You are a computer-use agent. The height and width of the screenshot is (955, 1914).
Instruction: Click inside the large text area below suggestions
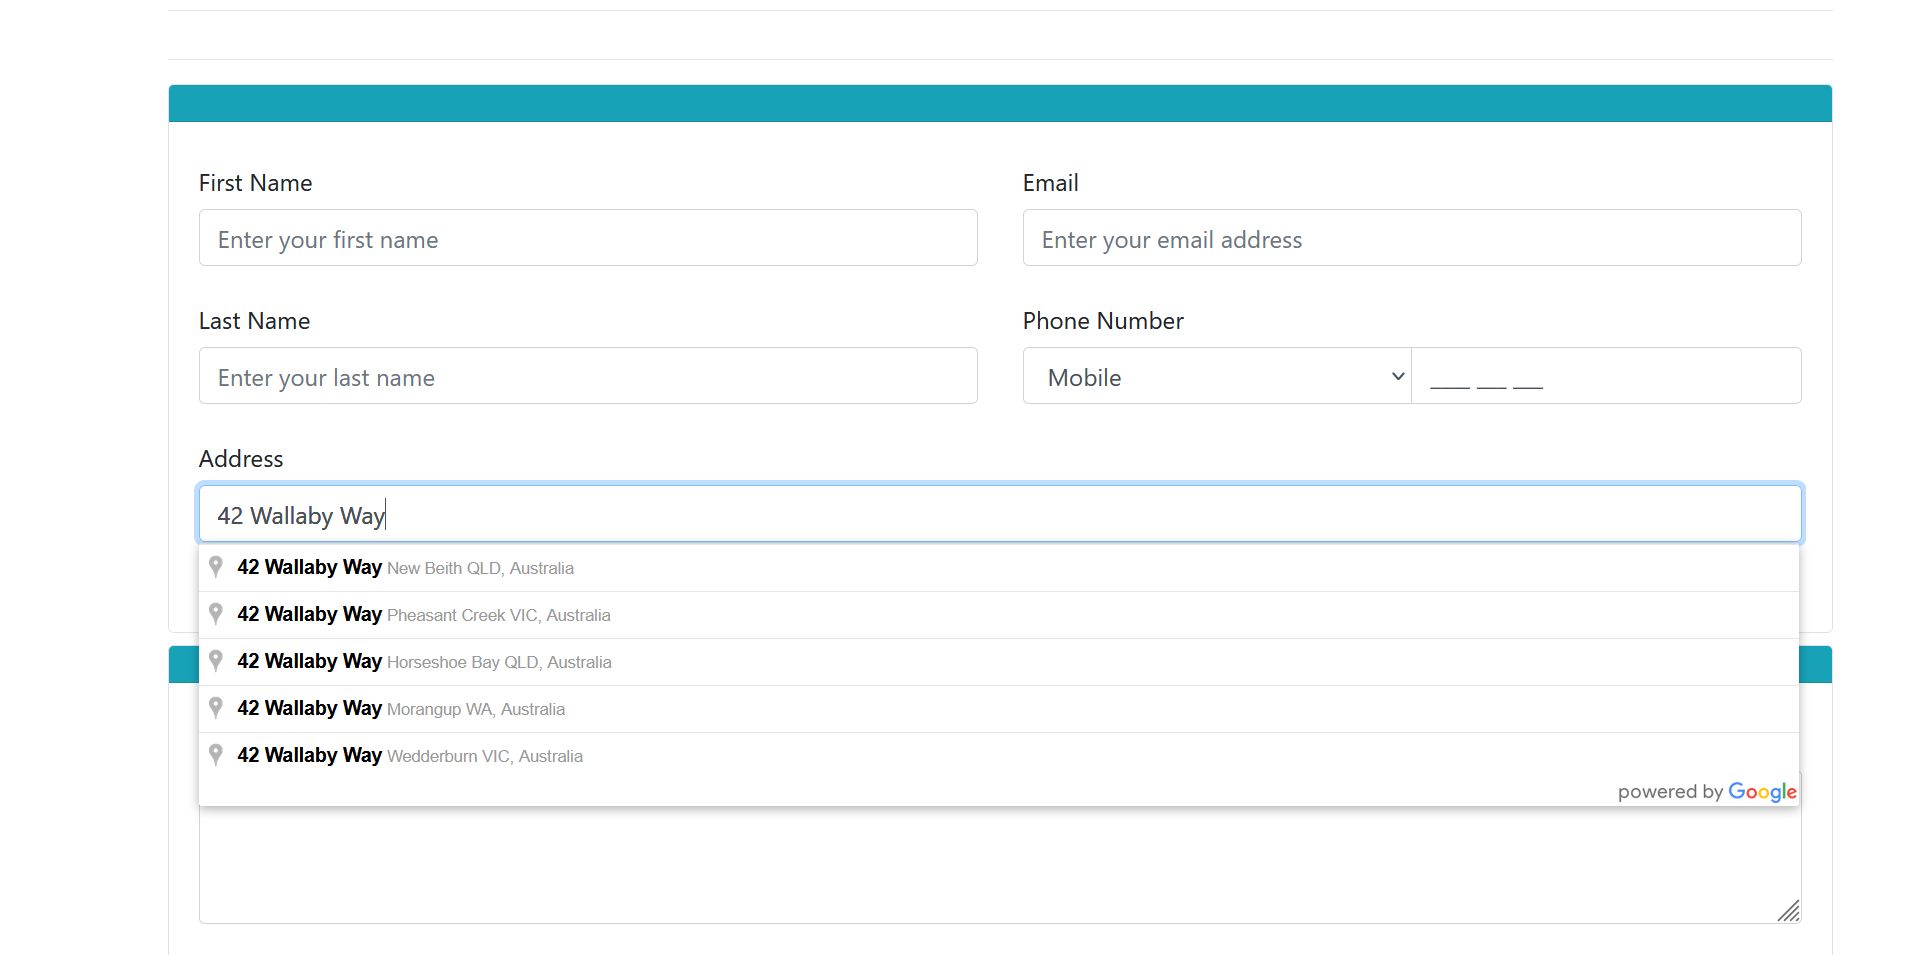tap(1000, 865)
